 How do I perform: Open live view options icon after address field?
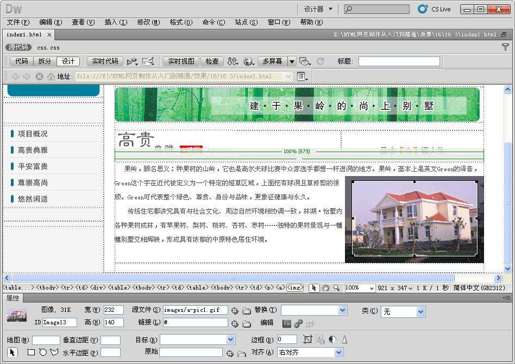pos(302,76)
